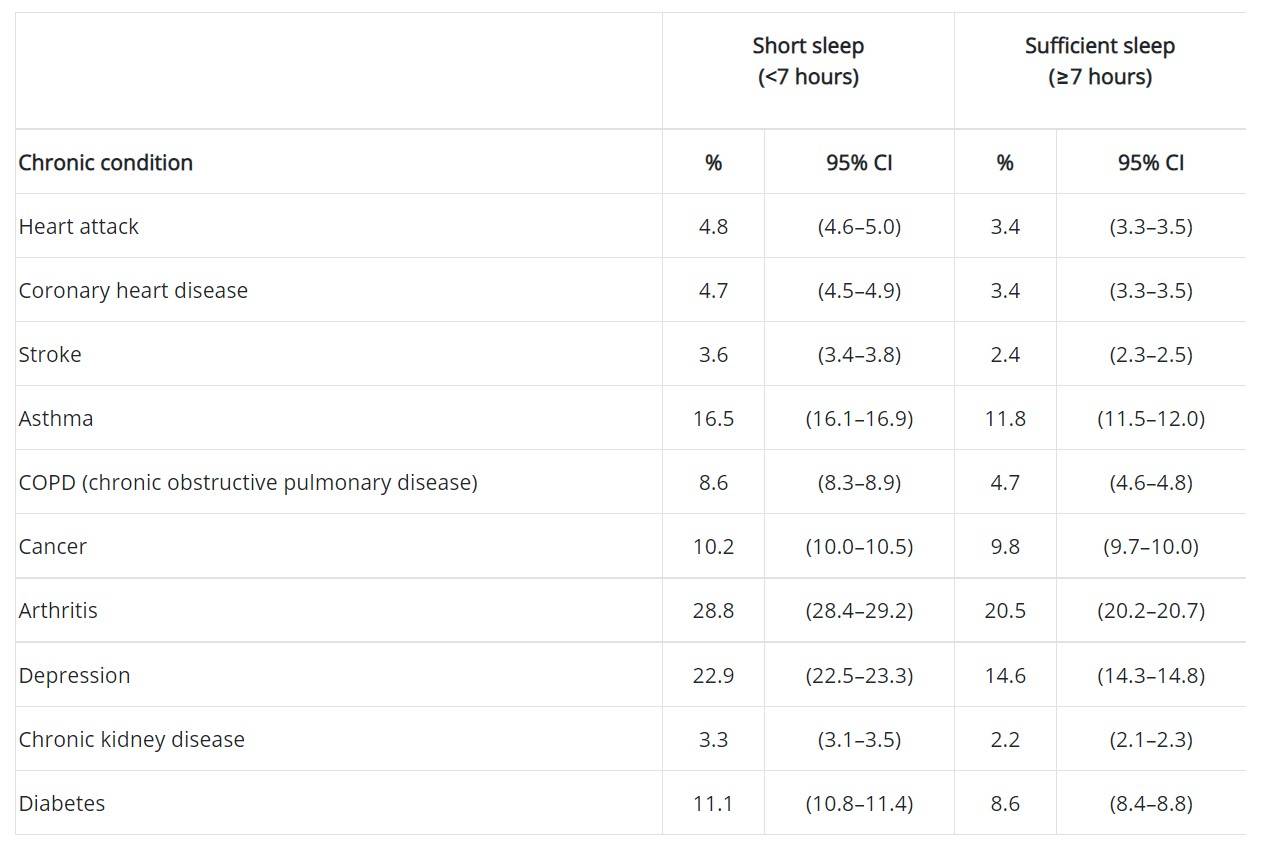The image size is (1265, 848).
Task: Click the Asthma short sleep value 16.5
Action: 713,419
